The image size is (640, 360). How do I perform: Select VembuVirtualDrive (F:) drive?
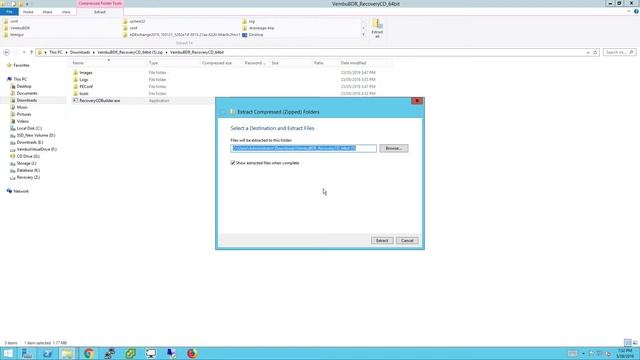pyautogui.click(x=36, y=149)
